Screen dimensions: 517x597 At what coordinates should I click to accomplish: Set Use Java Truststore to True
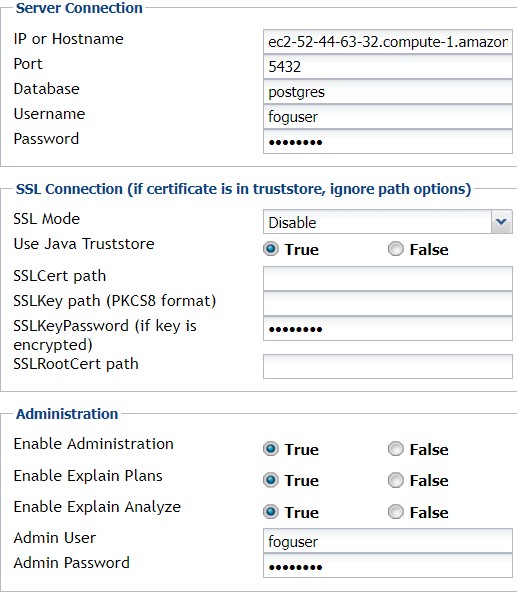click(271, 249)
